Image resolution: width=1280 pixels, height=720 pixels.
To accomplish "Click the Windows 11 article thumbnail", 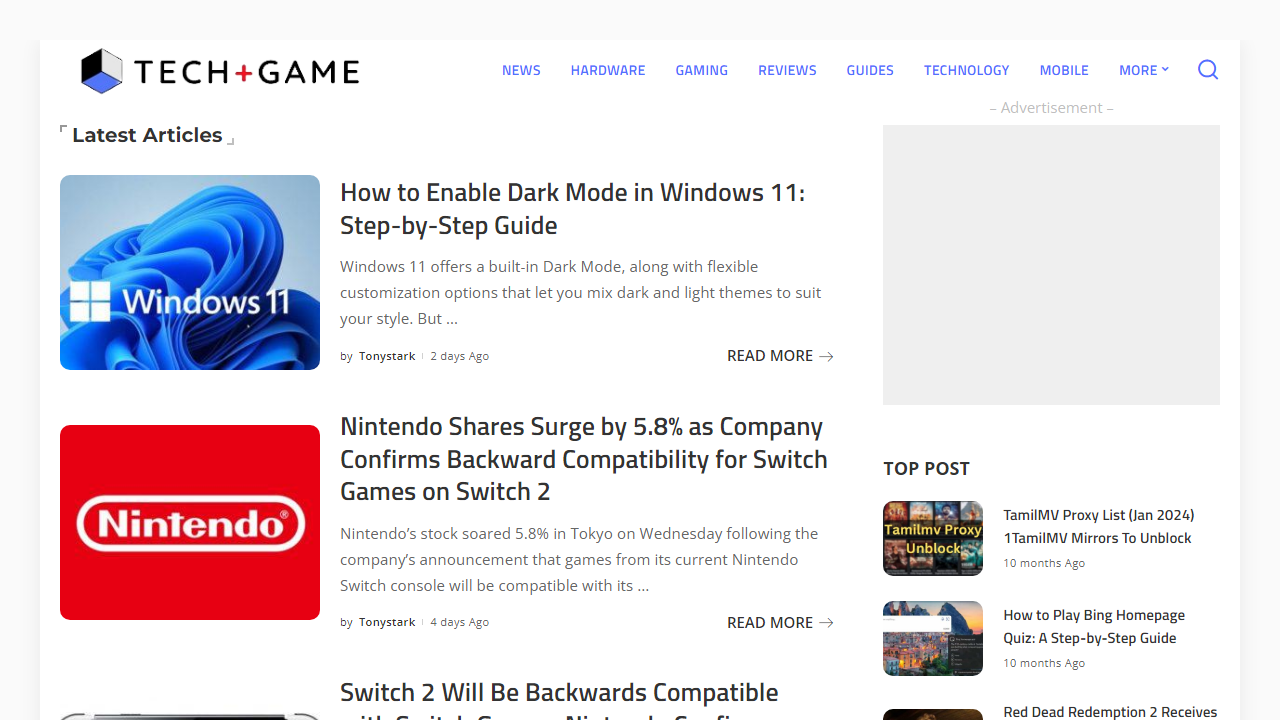I will 189,272.
